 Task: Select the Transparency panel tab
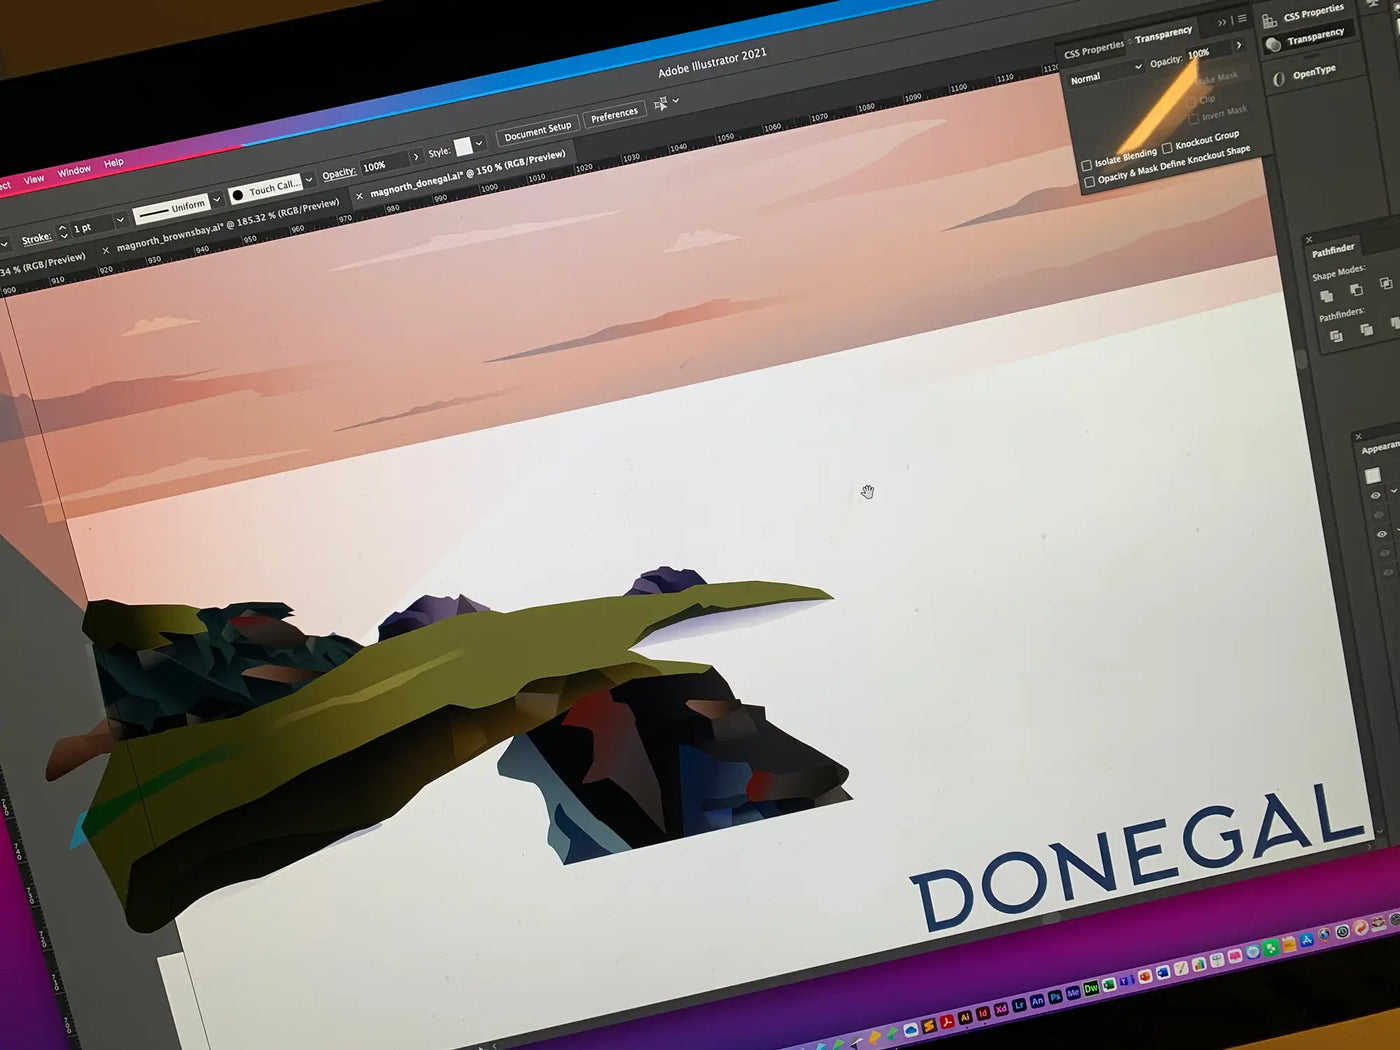click(1164, 36)
